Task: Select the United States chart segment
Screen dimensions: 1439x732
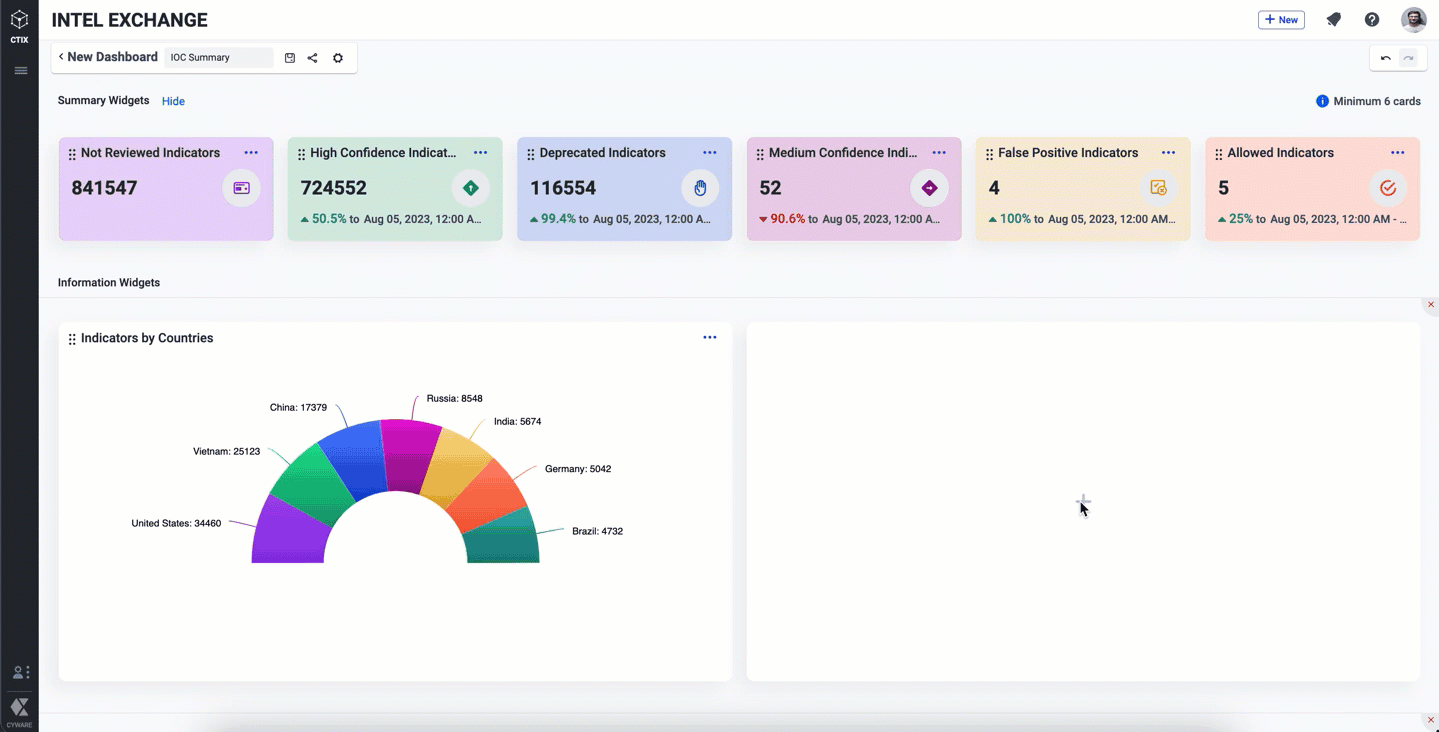Action: pos(288,532)
